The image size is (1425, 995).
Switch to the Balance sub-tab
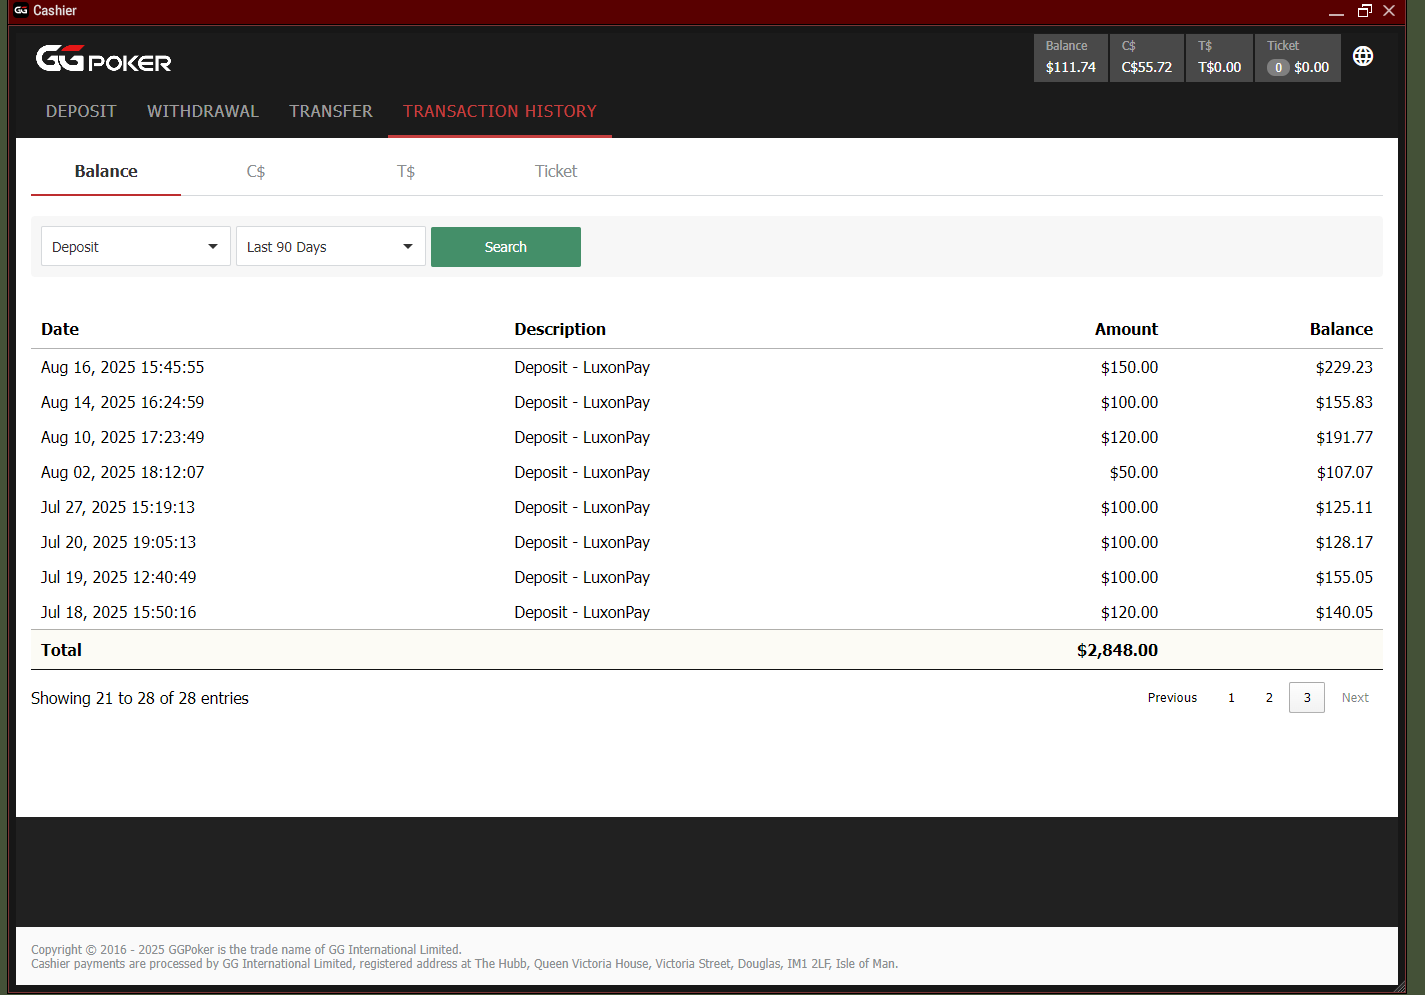tap(106, 171)
